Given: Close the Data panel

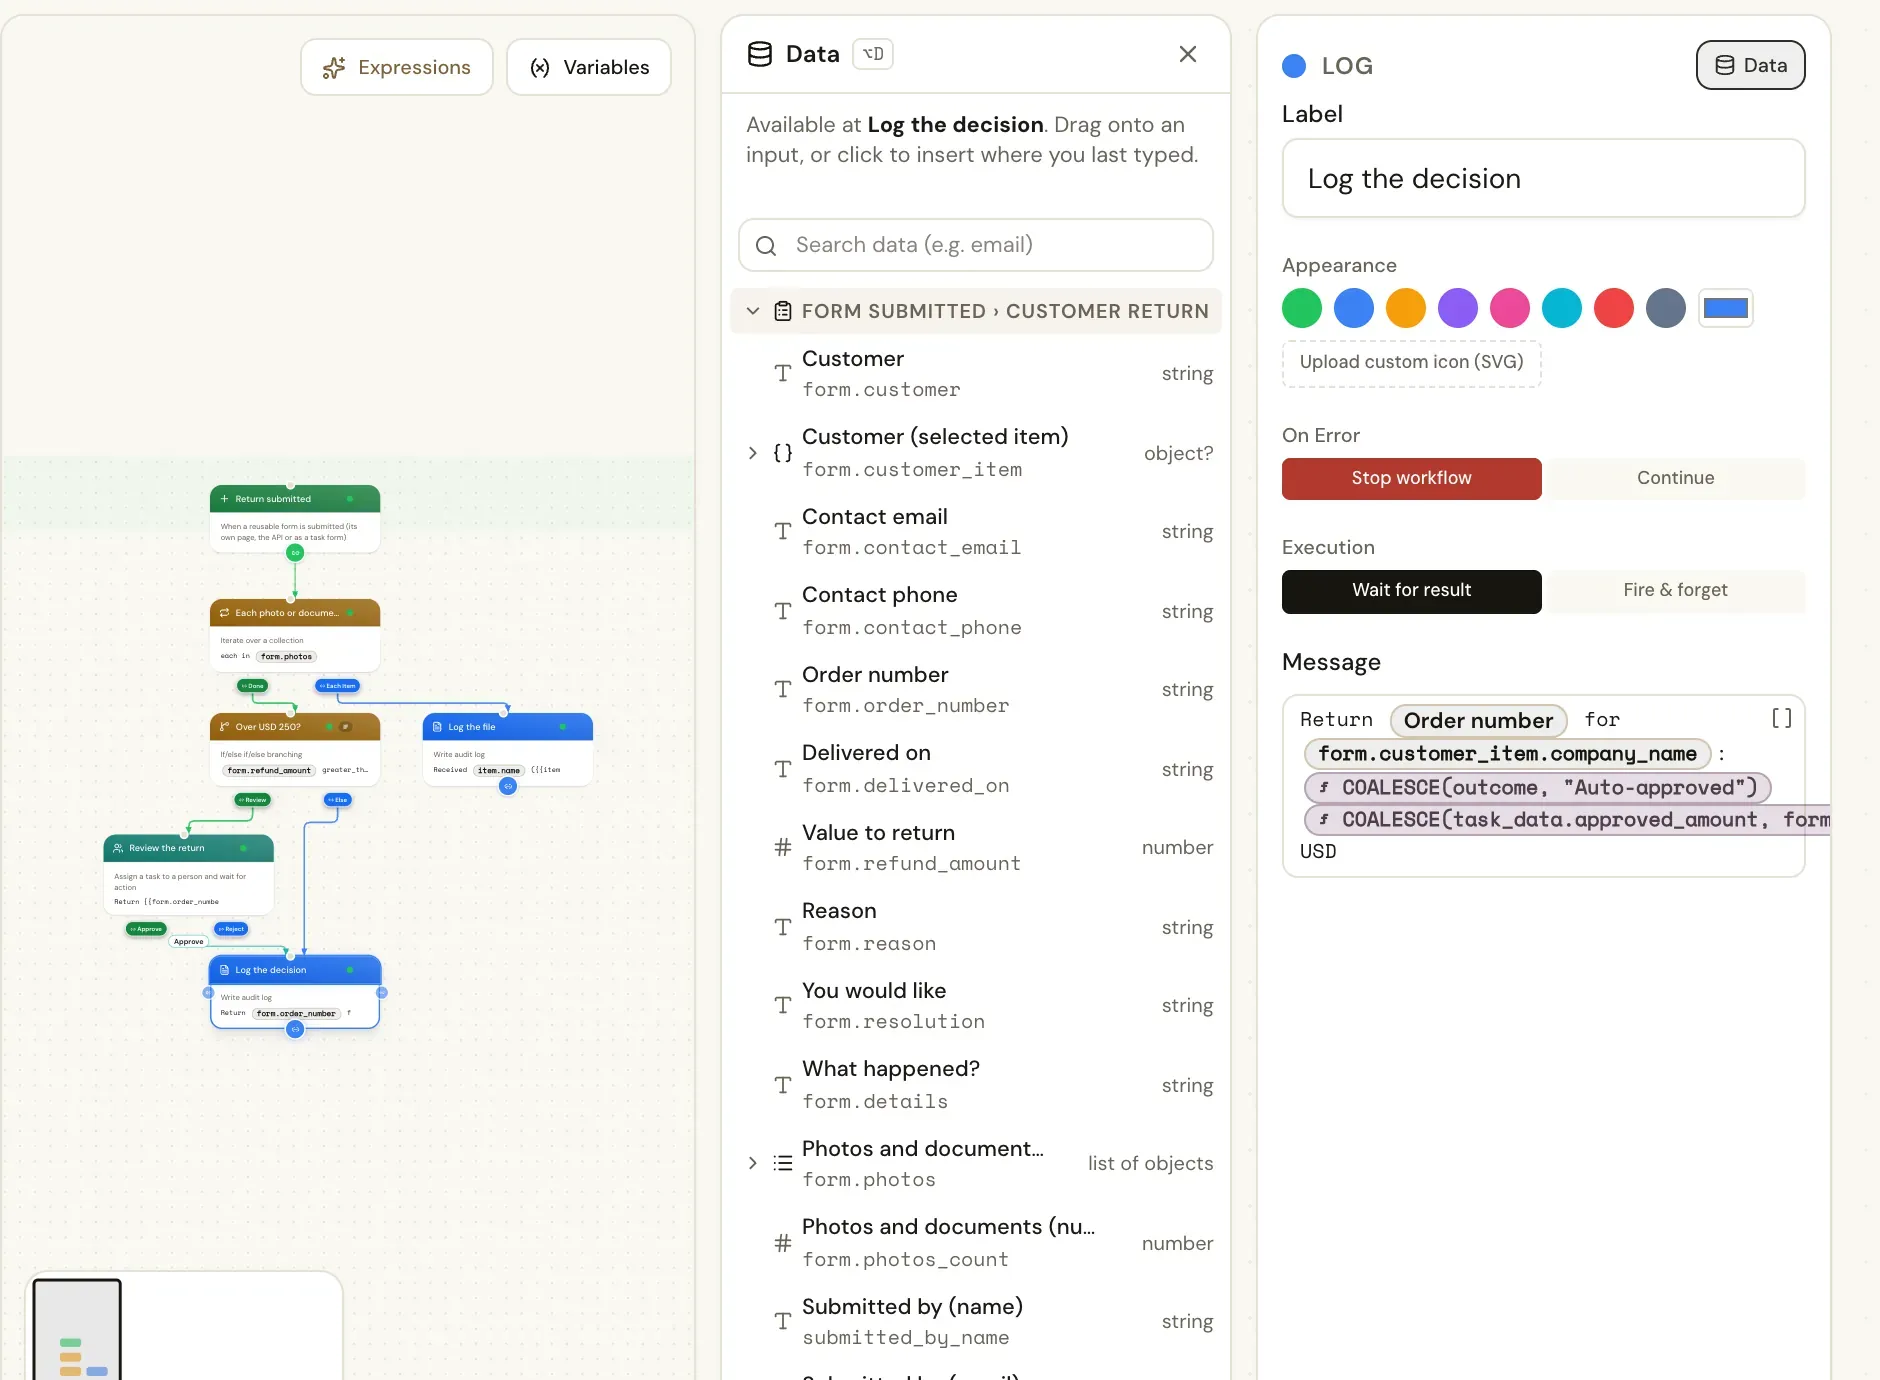Looking at the screenshot, I should 1188,54.
